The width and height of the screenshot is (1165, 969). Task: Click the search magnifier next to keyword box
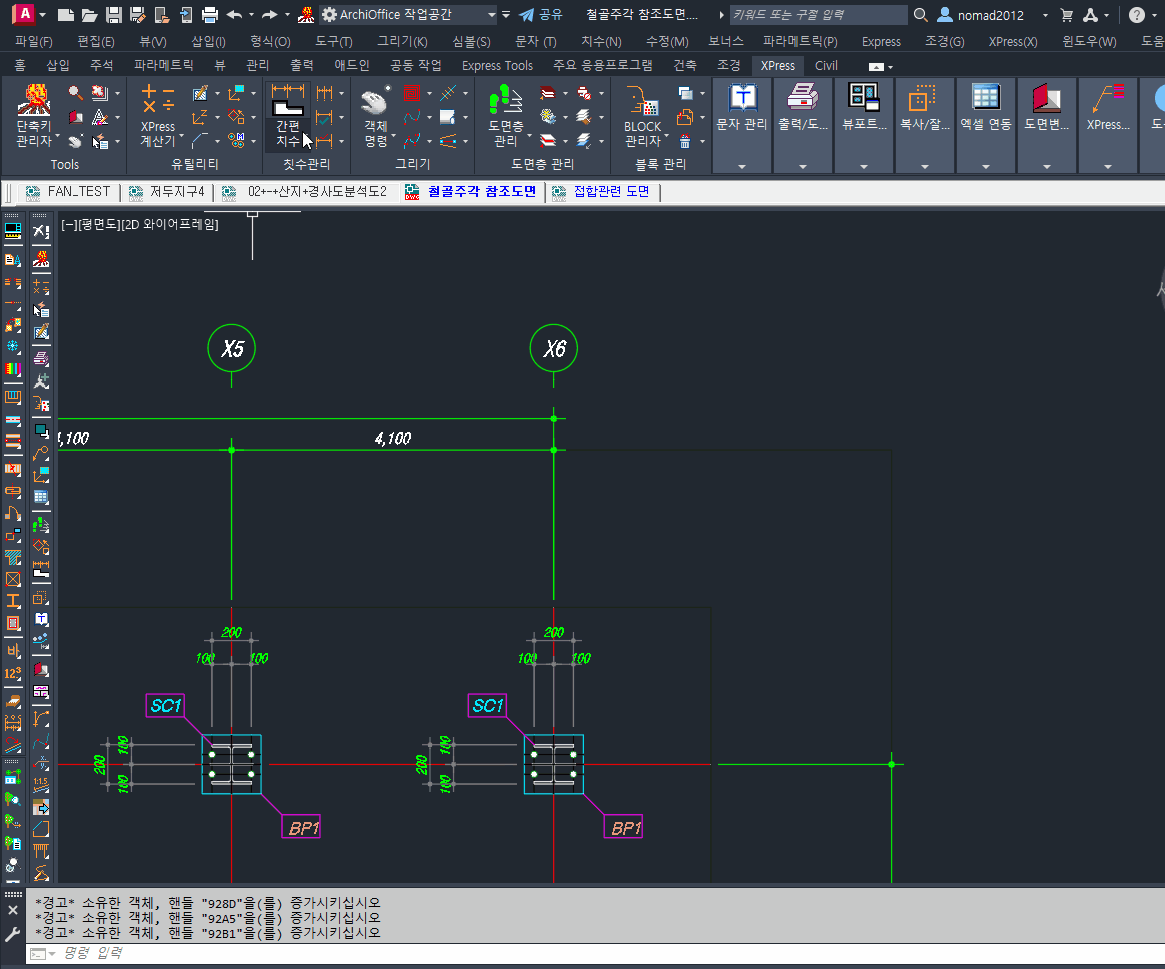coord(920,15)
